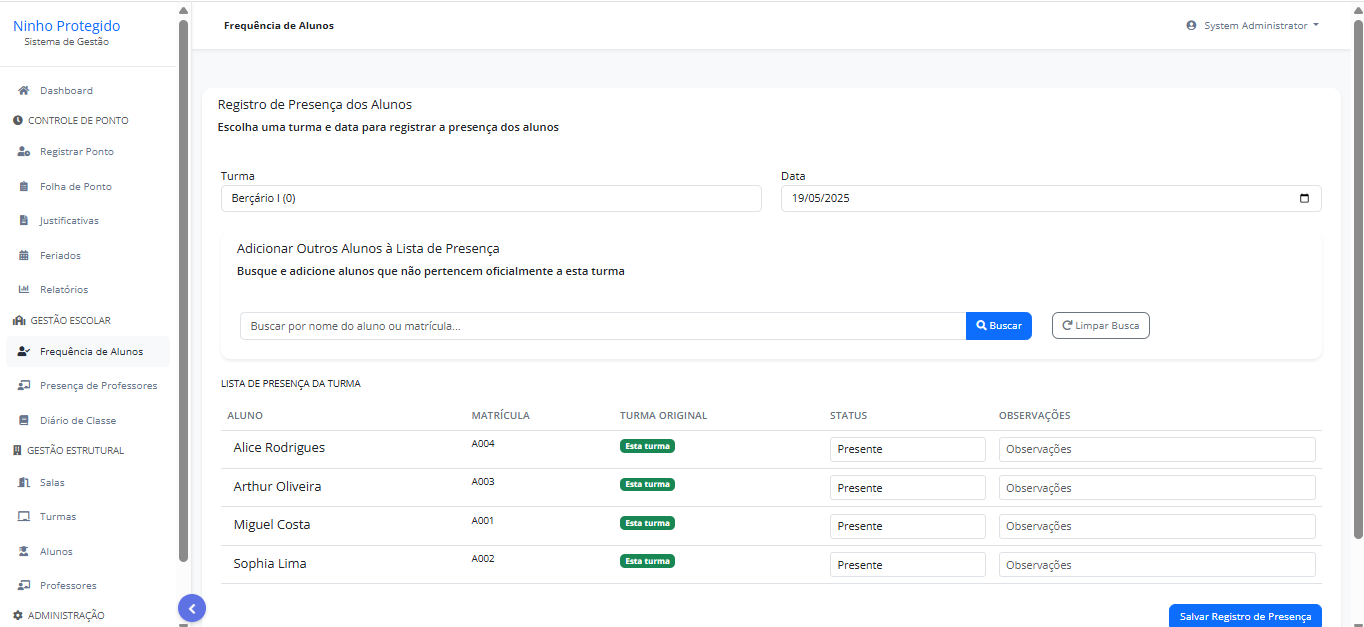Open the System Administrator user dropdown
This screenshot has width=1364, height=627.
point(1252,26)
